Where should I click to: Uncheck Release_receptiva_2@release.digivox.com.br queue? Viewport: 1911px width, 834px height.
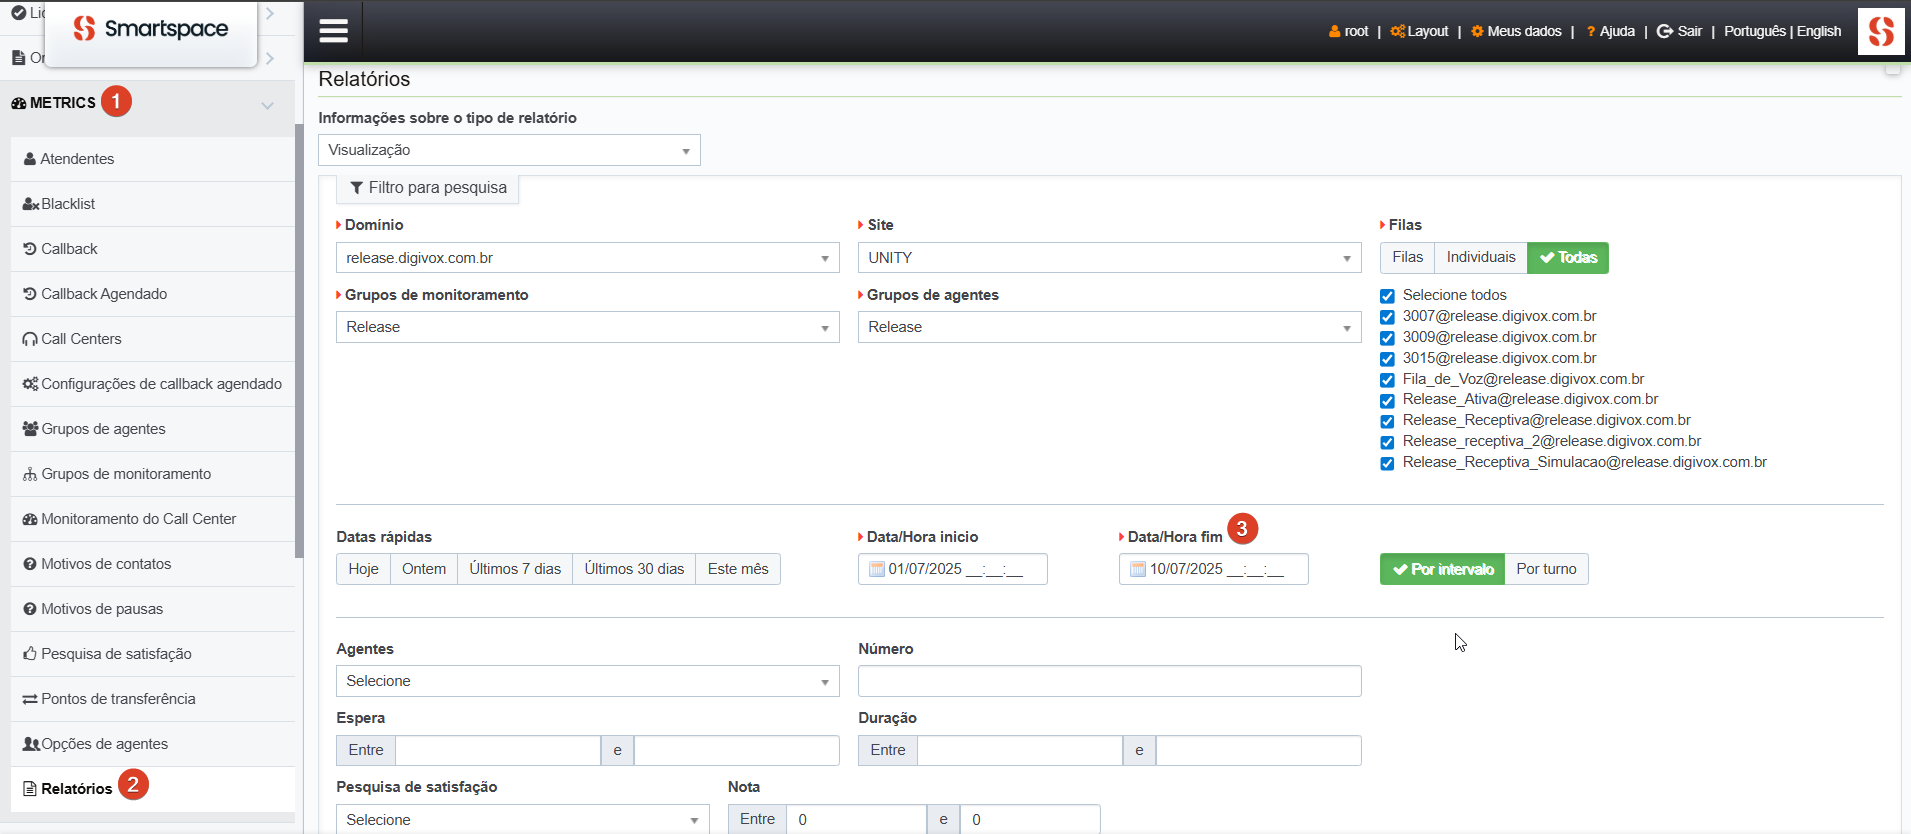[x=1387, y=442]
